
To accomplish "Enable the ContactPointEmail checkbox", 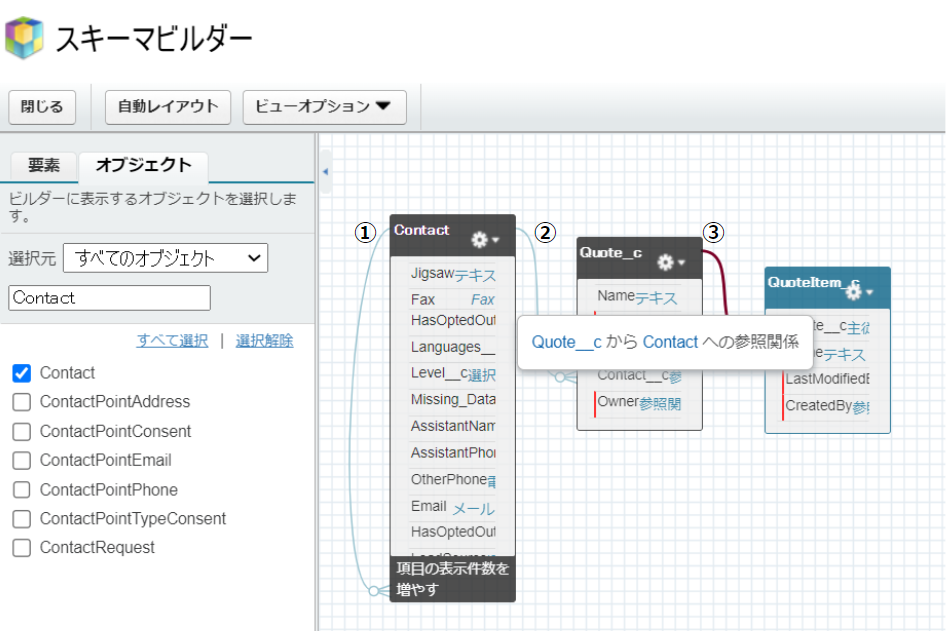I will [x=22, y=461].
